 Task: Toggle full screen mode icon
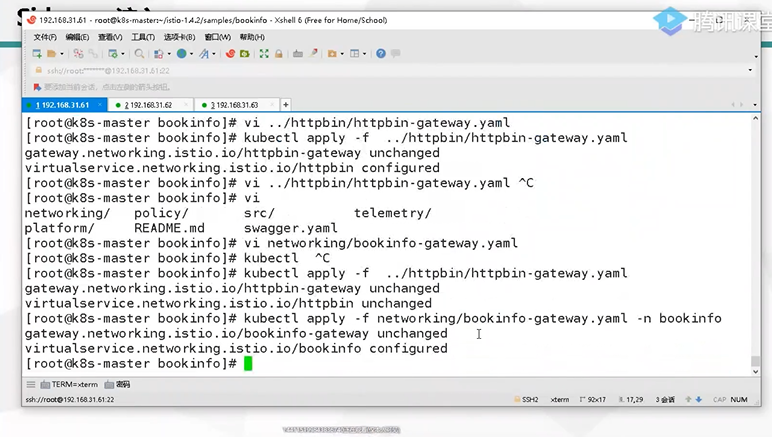(x=264, y=54)
